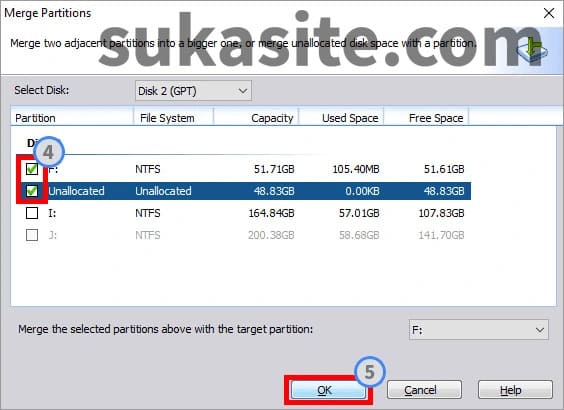Open the Select Disk dropdown

pos(193,91)
